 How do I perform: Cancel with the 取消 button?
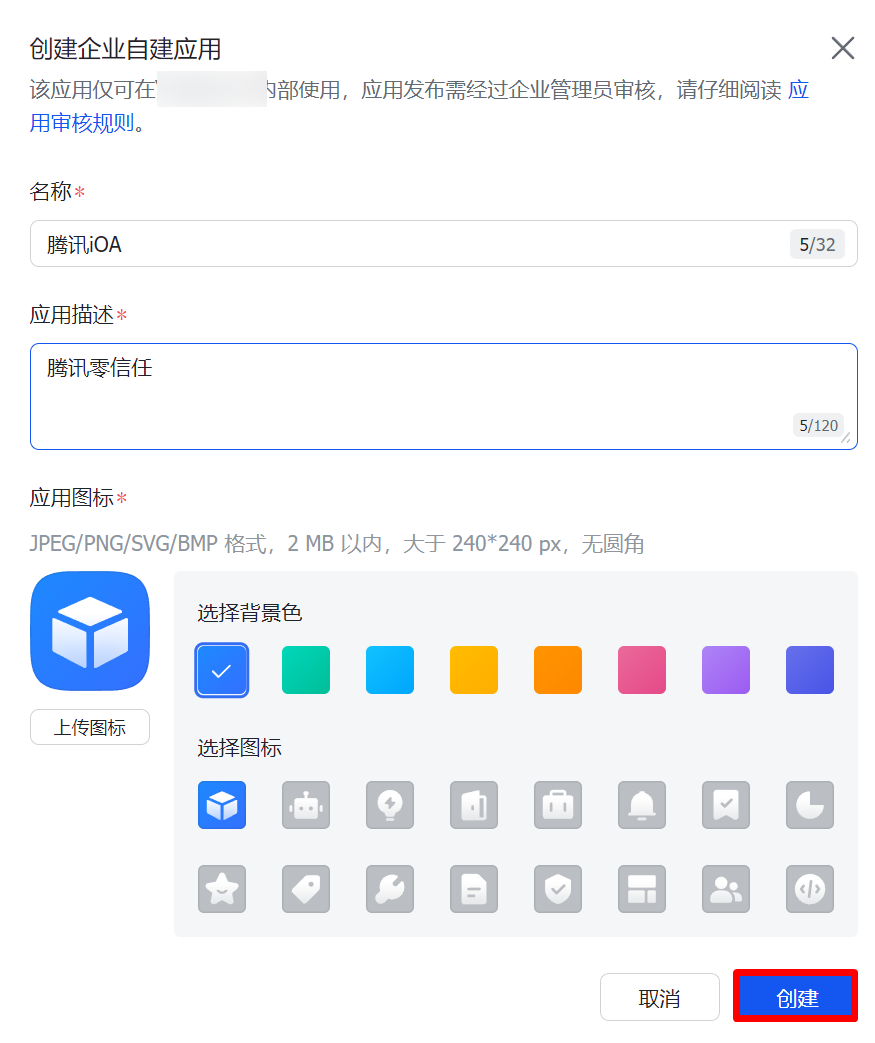click(x=659, y=997)
